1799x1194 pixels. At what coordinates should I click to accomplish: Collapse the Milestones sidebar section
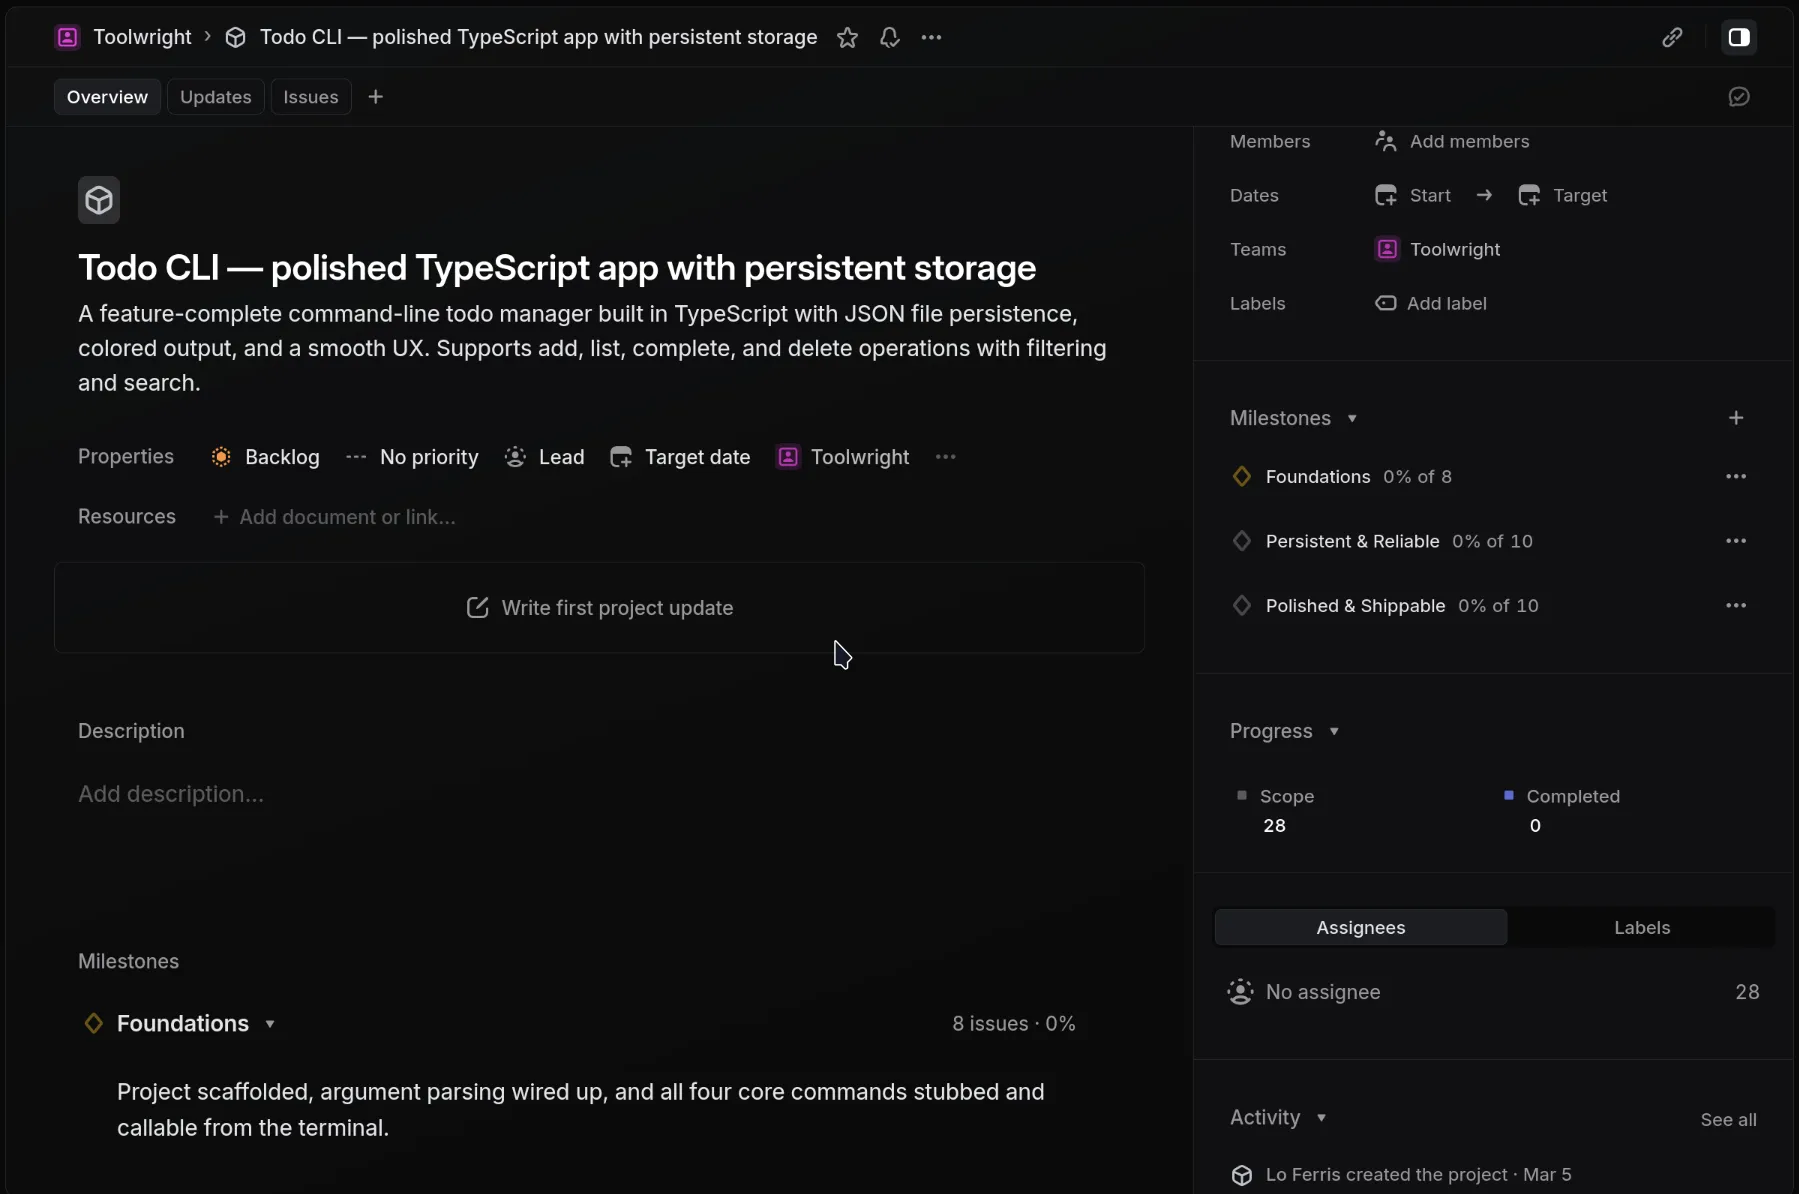[x=1353, y=419]
